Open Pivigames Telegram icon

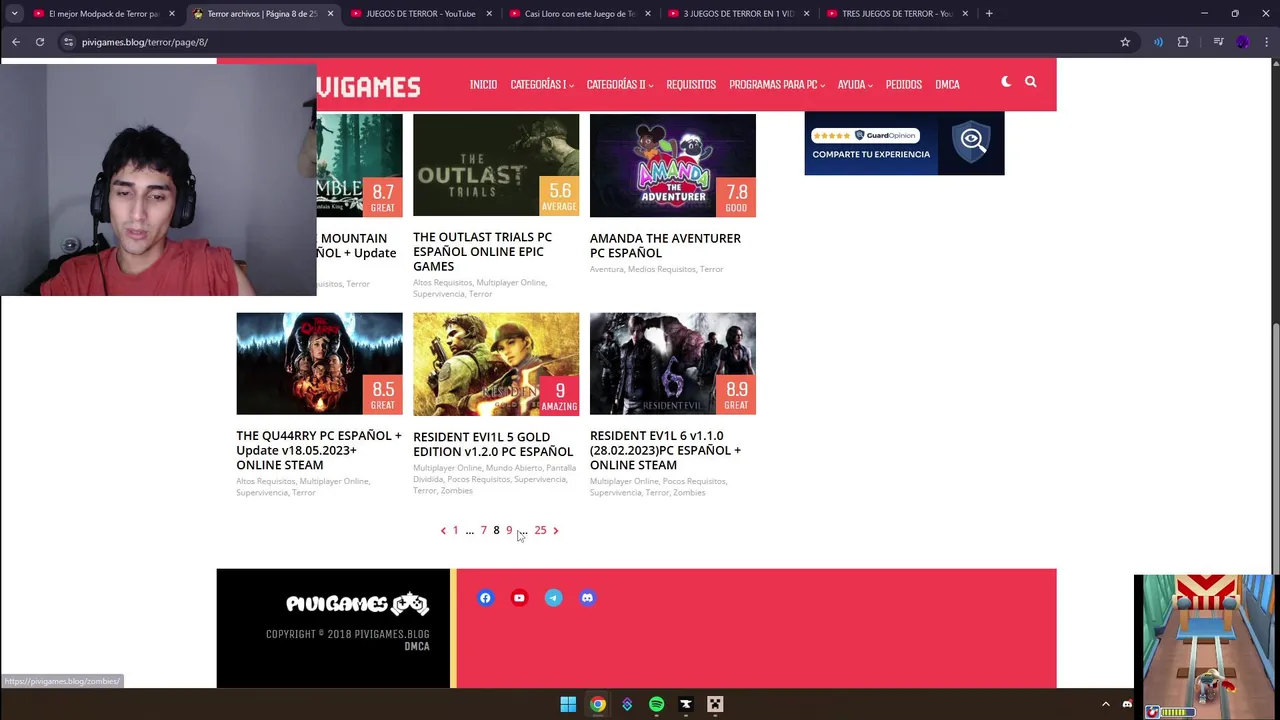[x=553, y=598]
